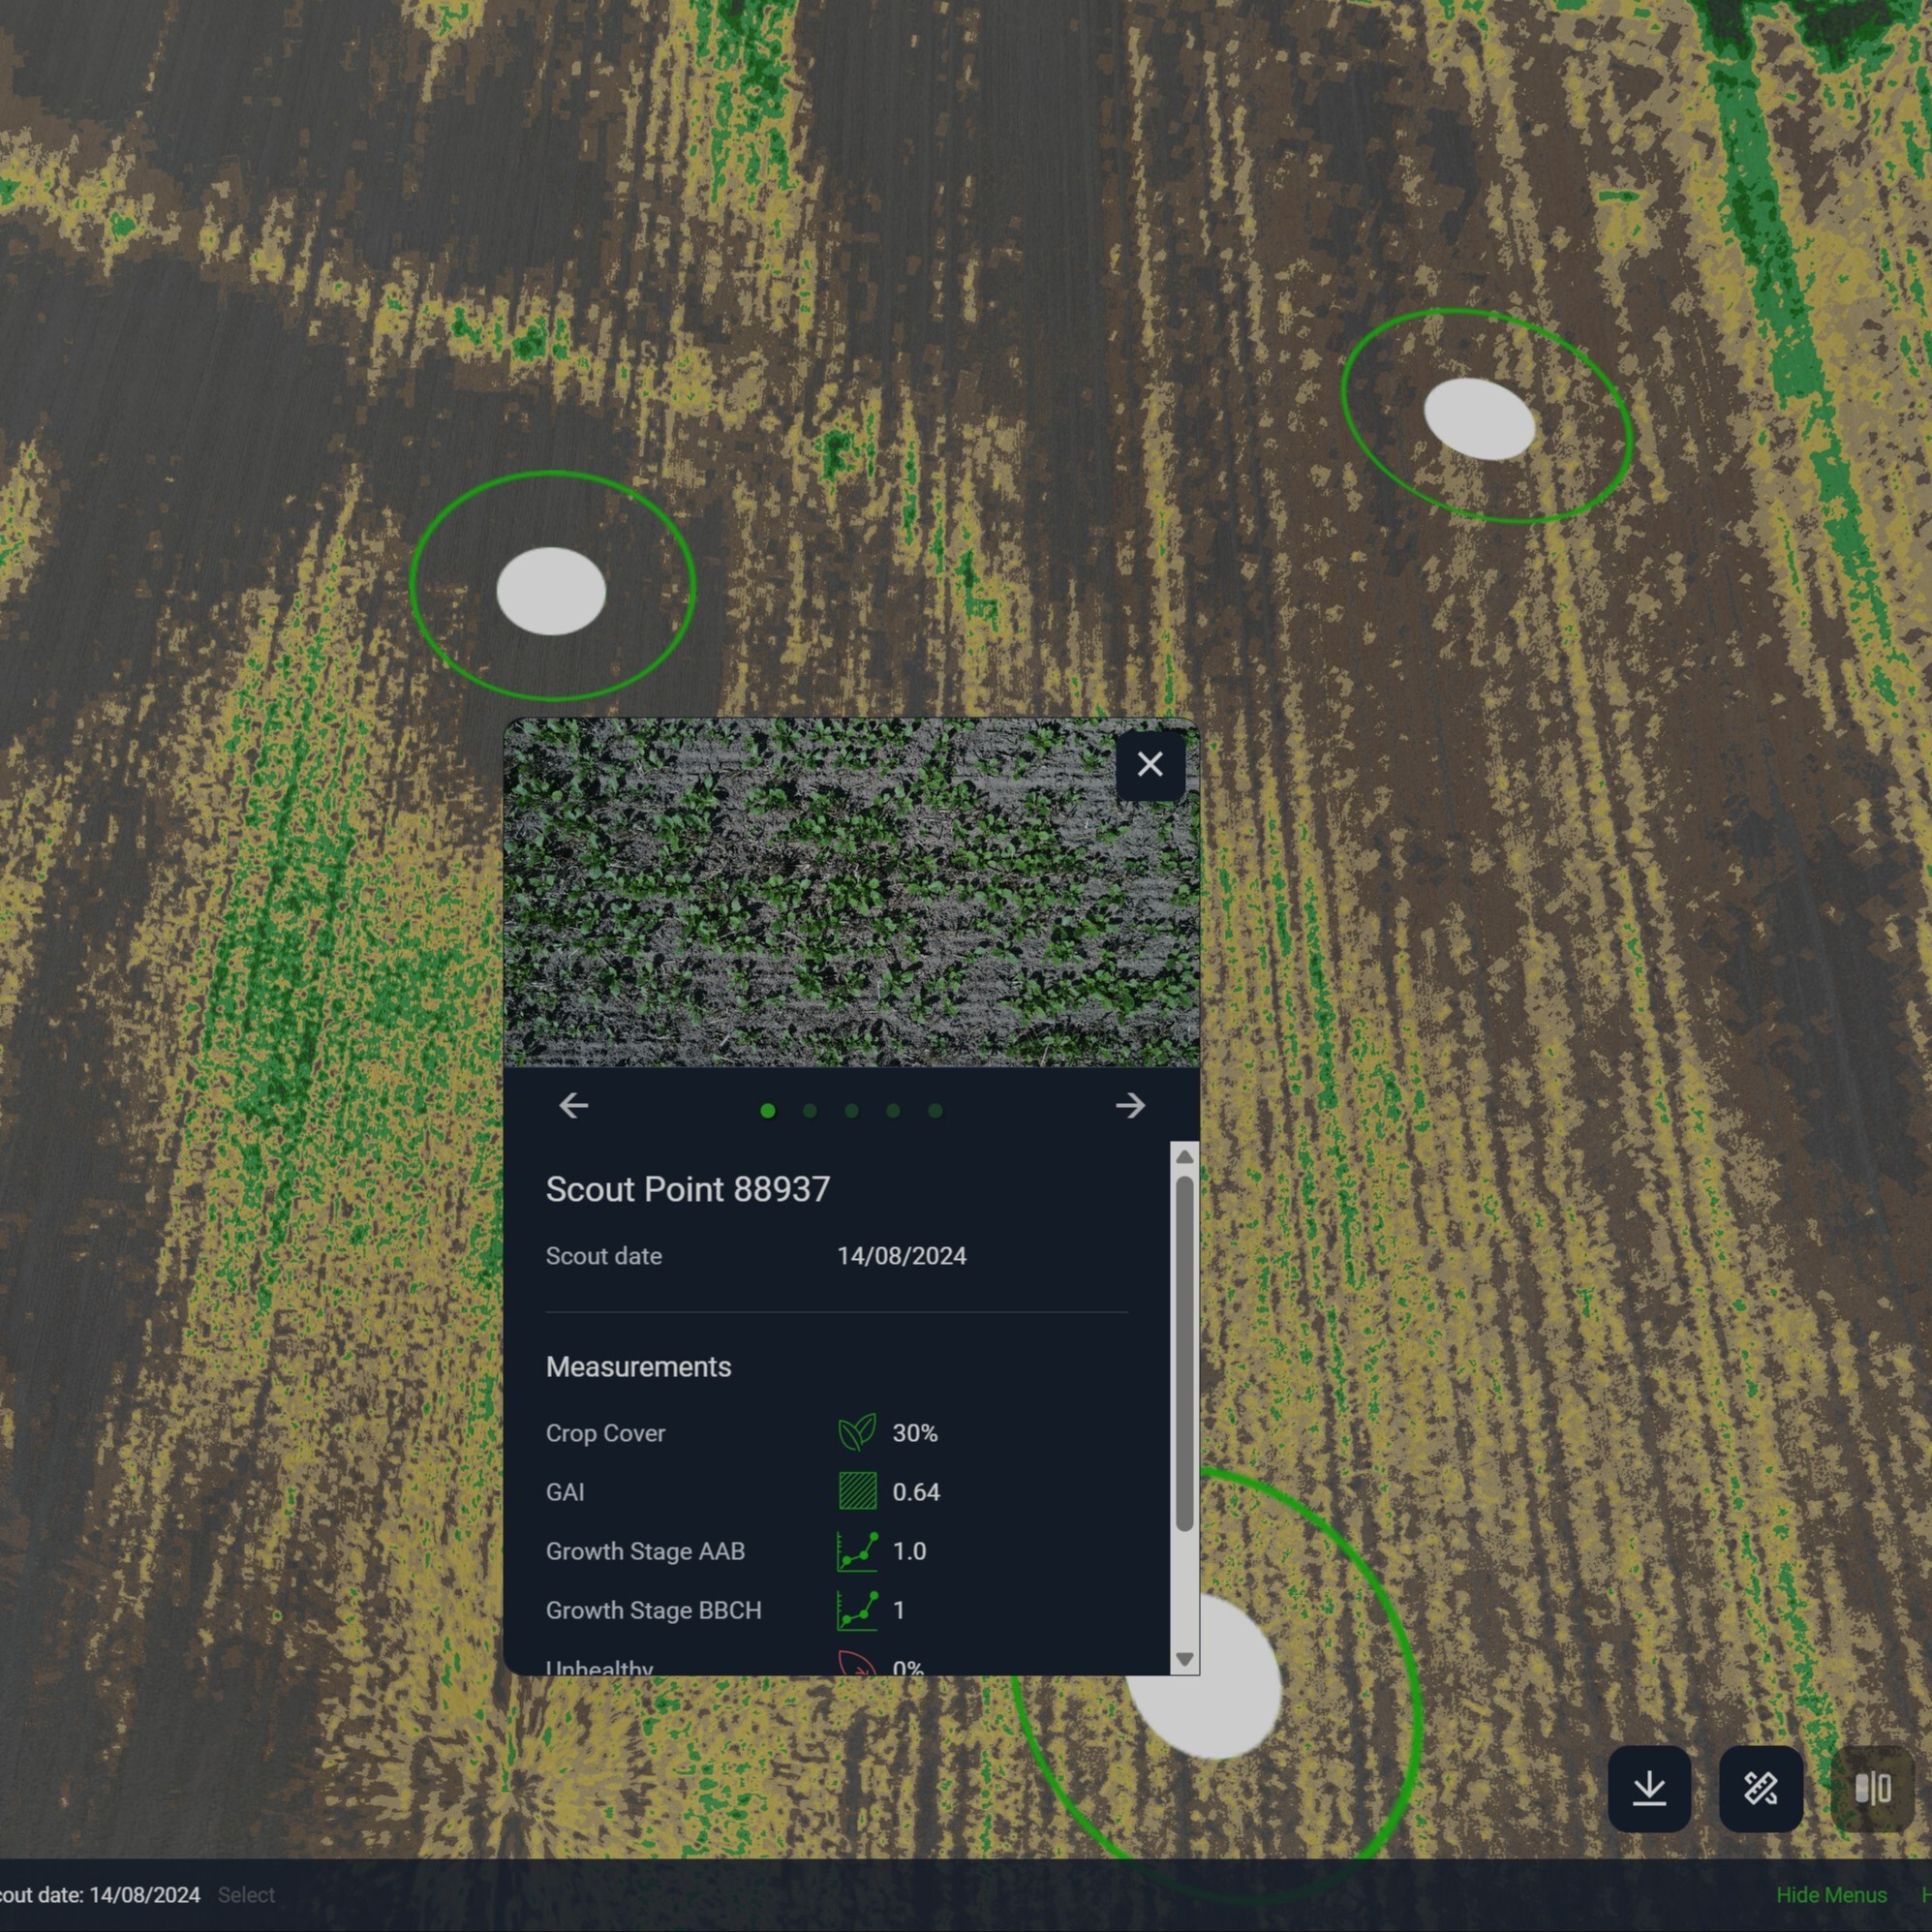This screenshot has width=1932, height=1932.
Task: Click the Growth Stage AAB chart icon
Action: tap(857, 1551)
